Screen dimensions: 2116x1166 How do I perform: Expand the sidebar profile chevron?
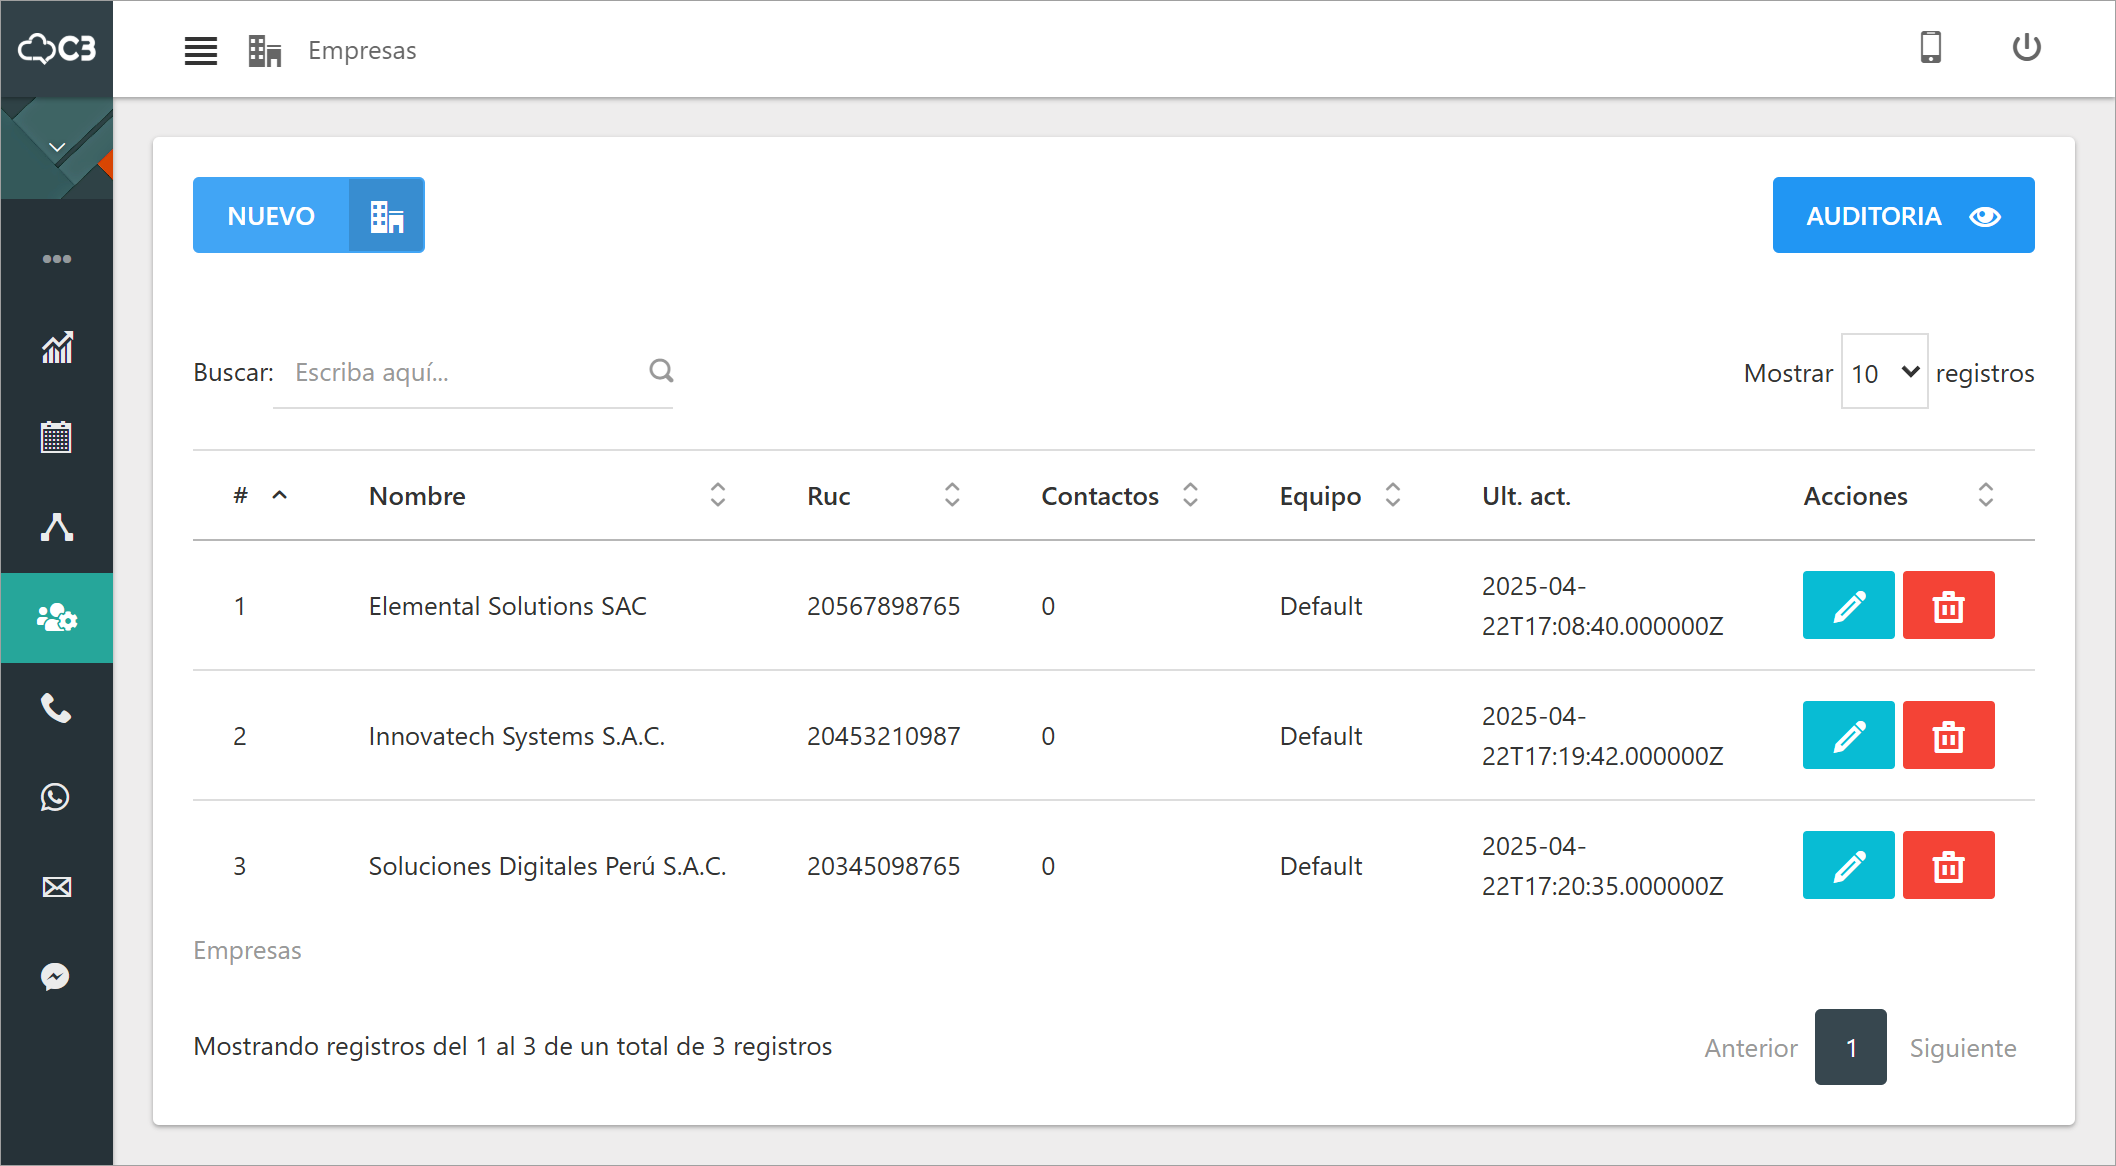(57, 148)
